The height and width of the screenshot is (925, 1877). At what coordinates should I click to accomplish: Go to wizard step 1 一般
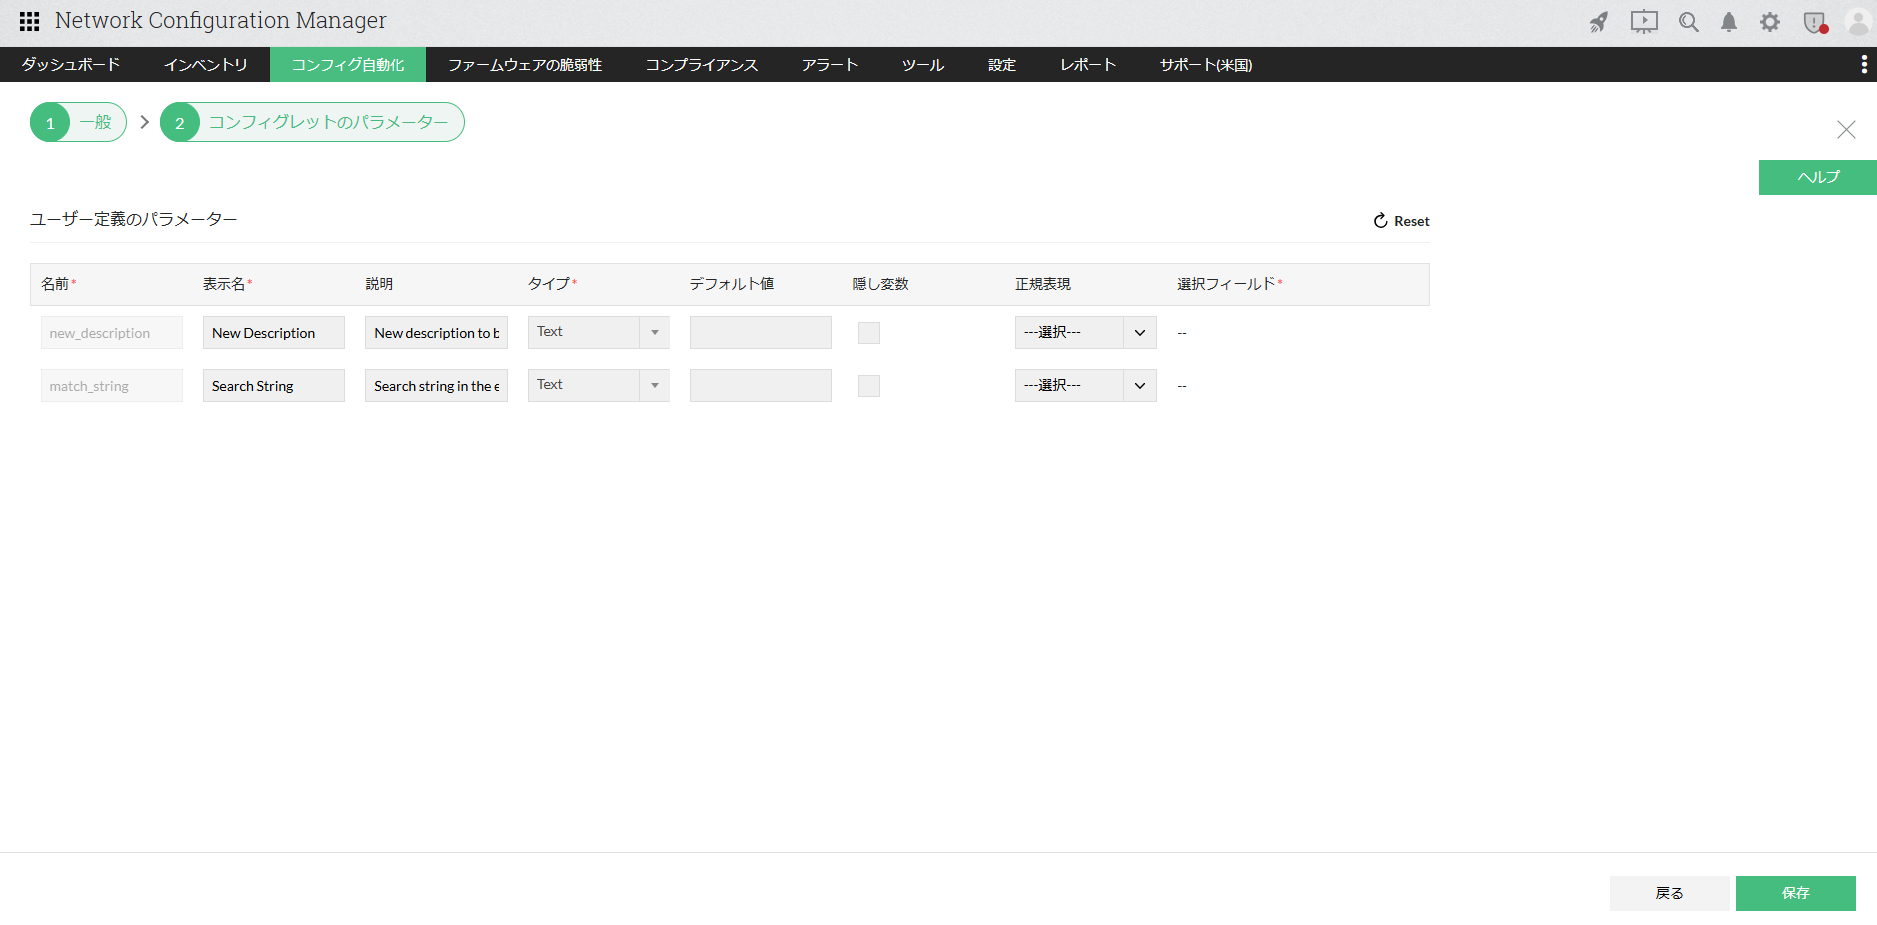(78, 122)
